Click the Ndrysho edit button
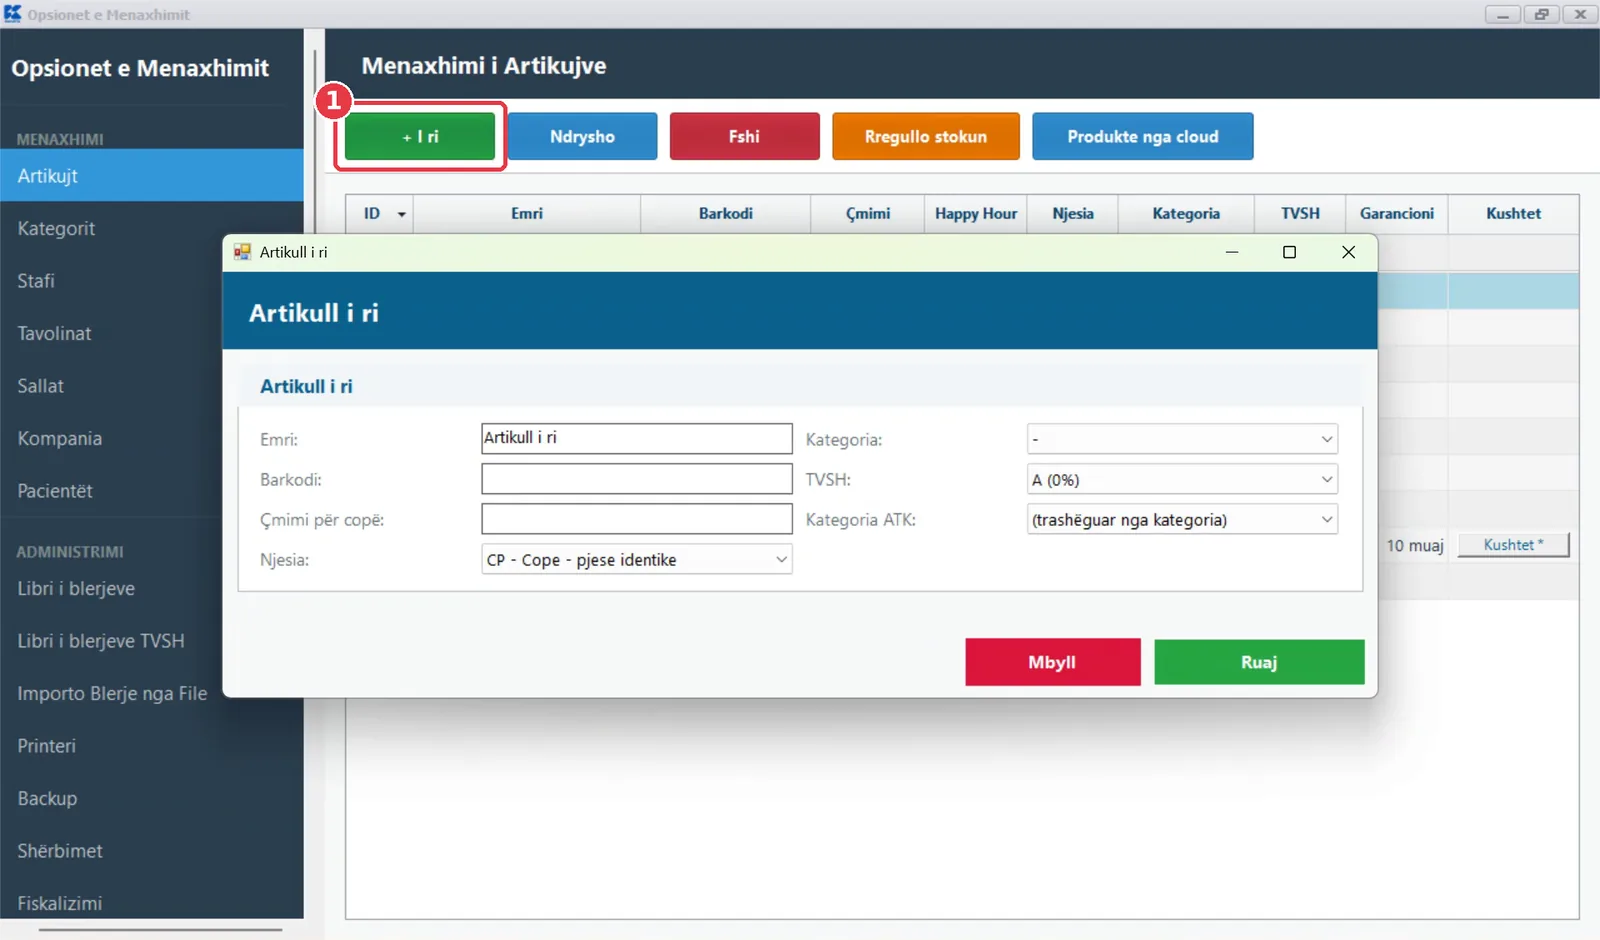 point(582,136)
